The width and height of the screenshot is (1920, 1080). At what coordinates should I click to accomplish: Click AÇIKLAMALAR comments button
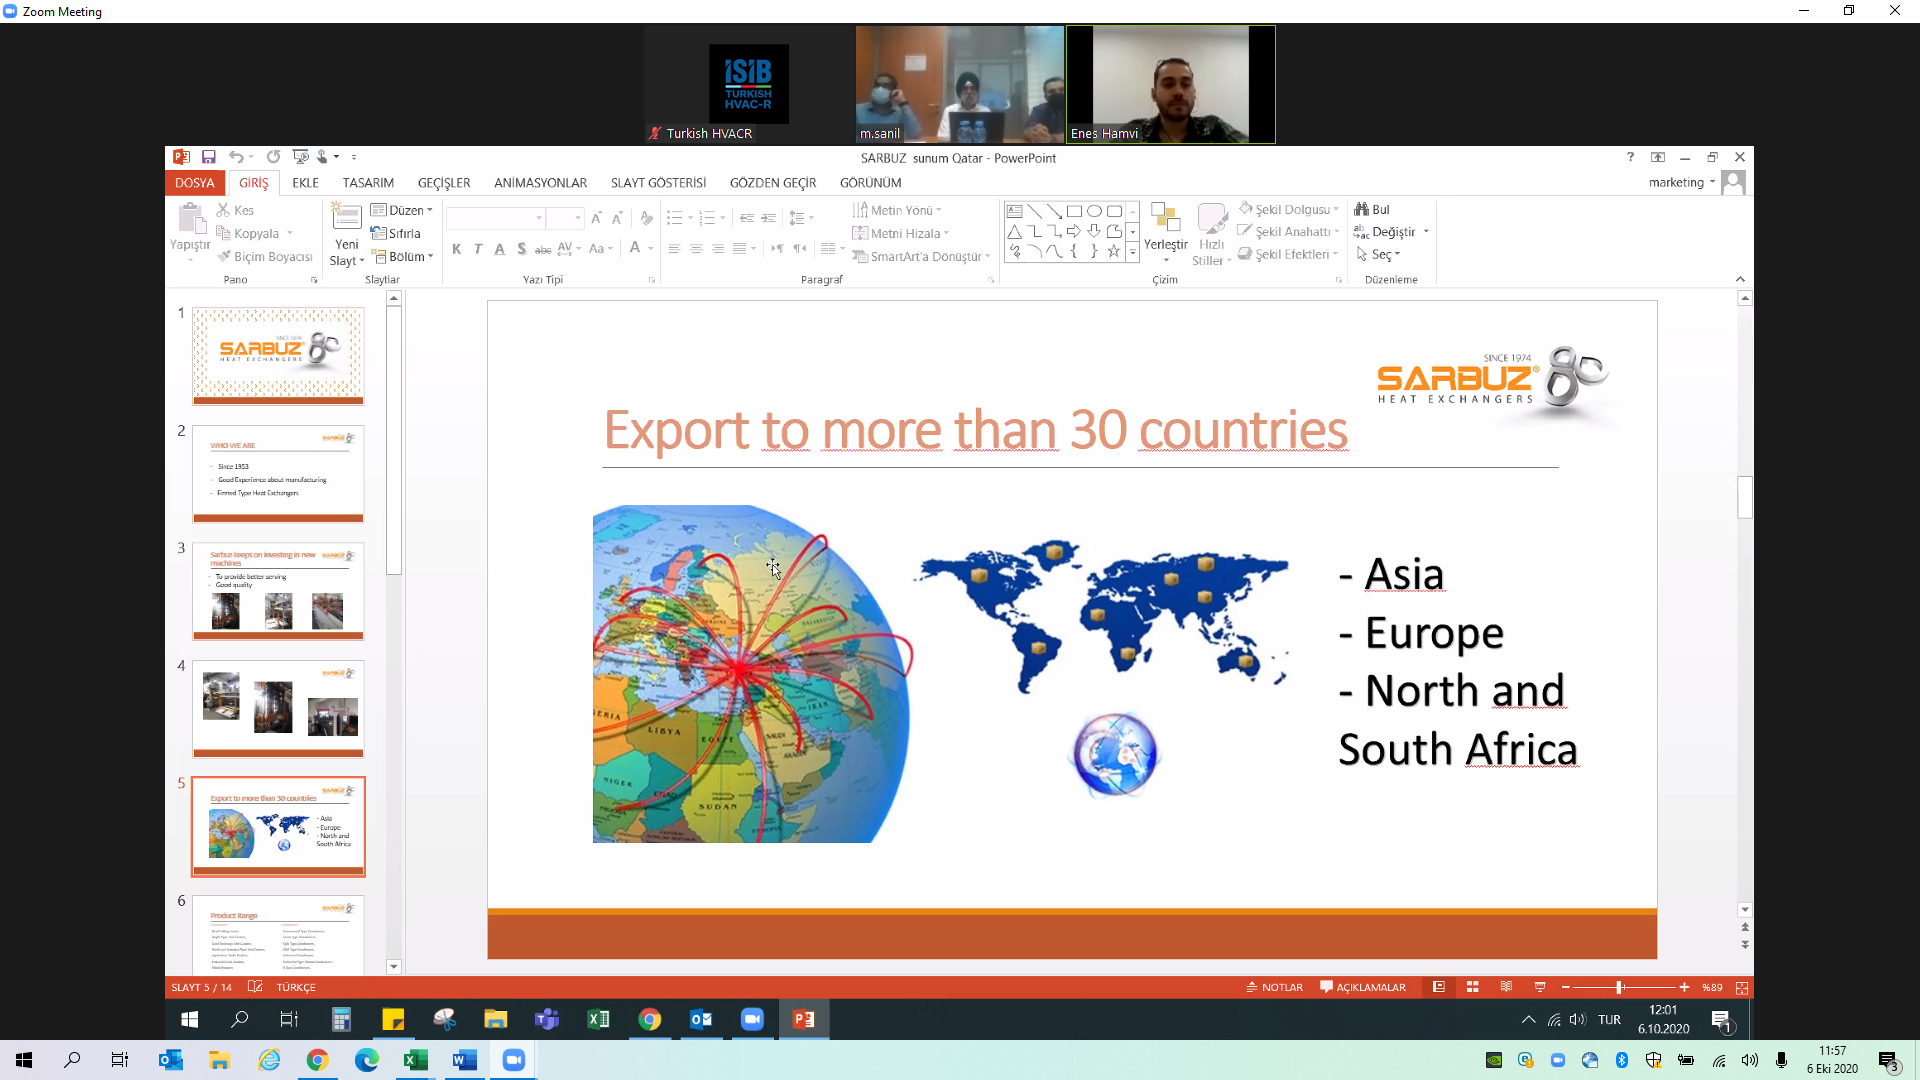pyautogui.click(x=1363, y=987)
